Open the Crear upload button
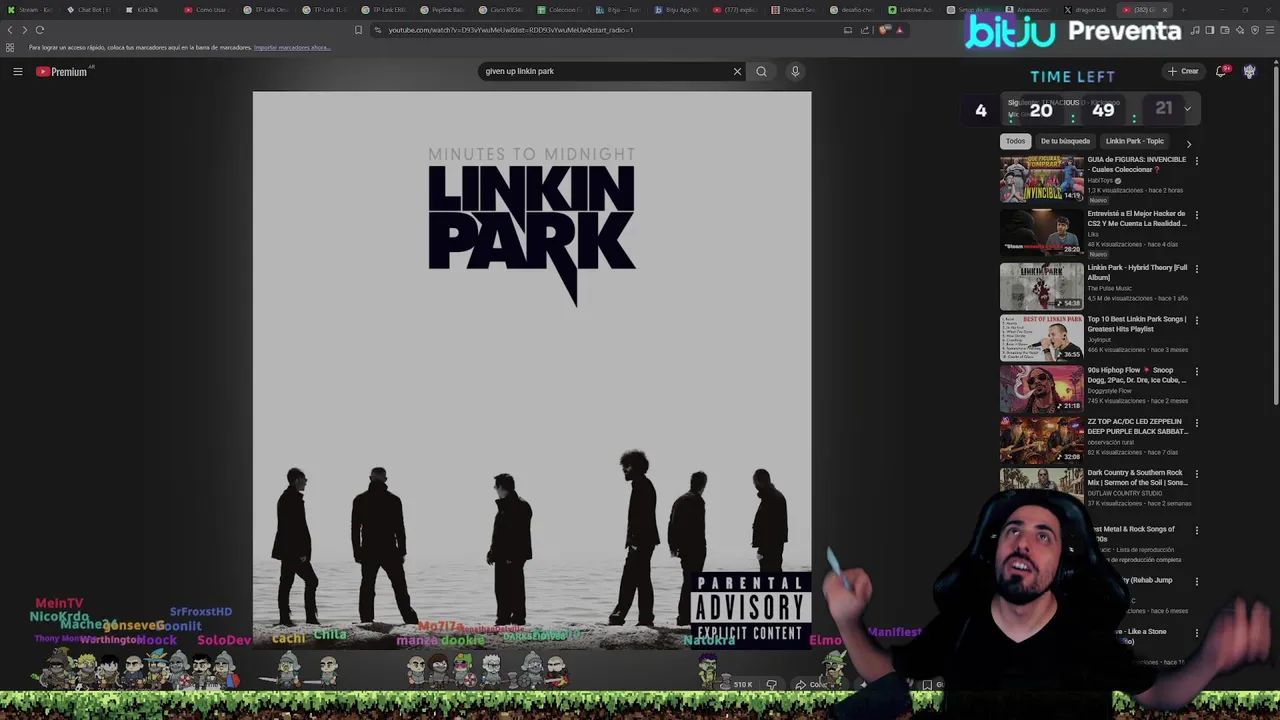 [1183, 71]
